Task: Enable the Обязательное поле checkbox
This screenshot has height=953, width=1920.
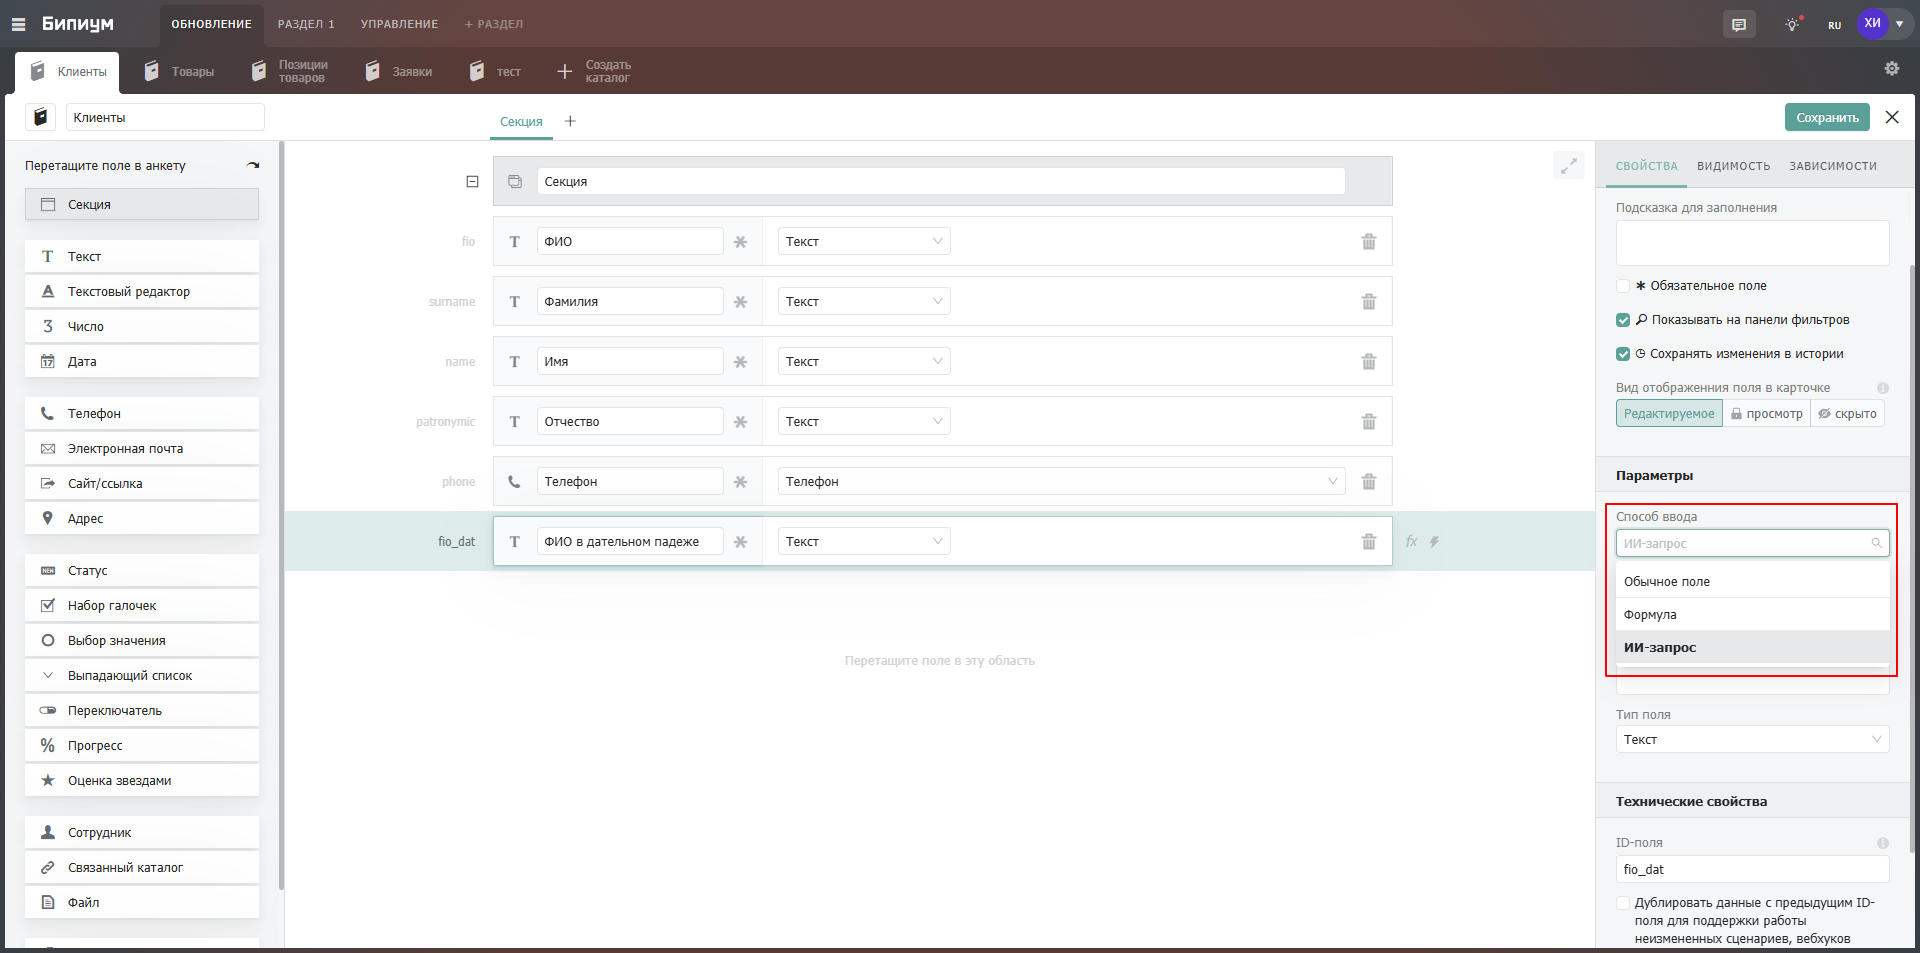Action: click(1623, 286)
